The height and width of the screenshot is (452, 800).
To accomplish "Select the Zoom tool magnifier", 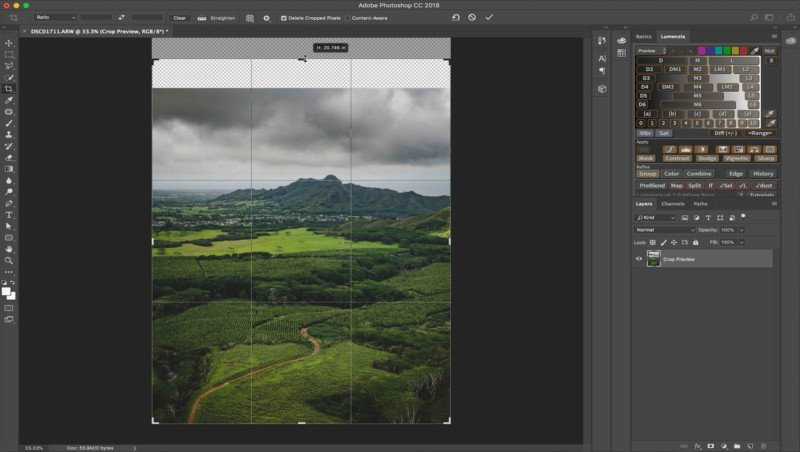I will pyautogui.click(x=9, y=260).
